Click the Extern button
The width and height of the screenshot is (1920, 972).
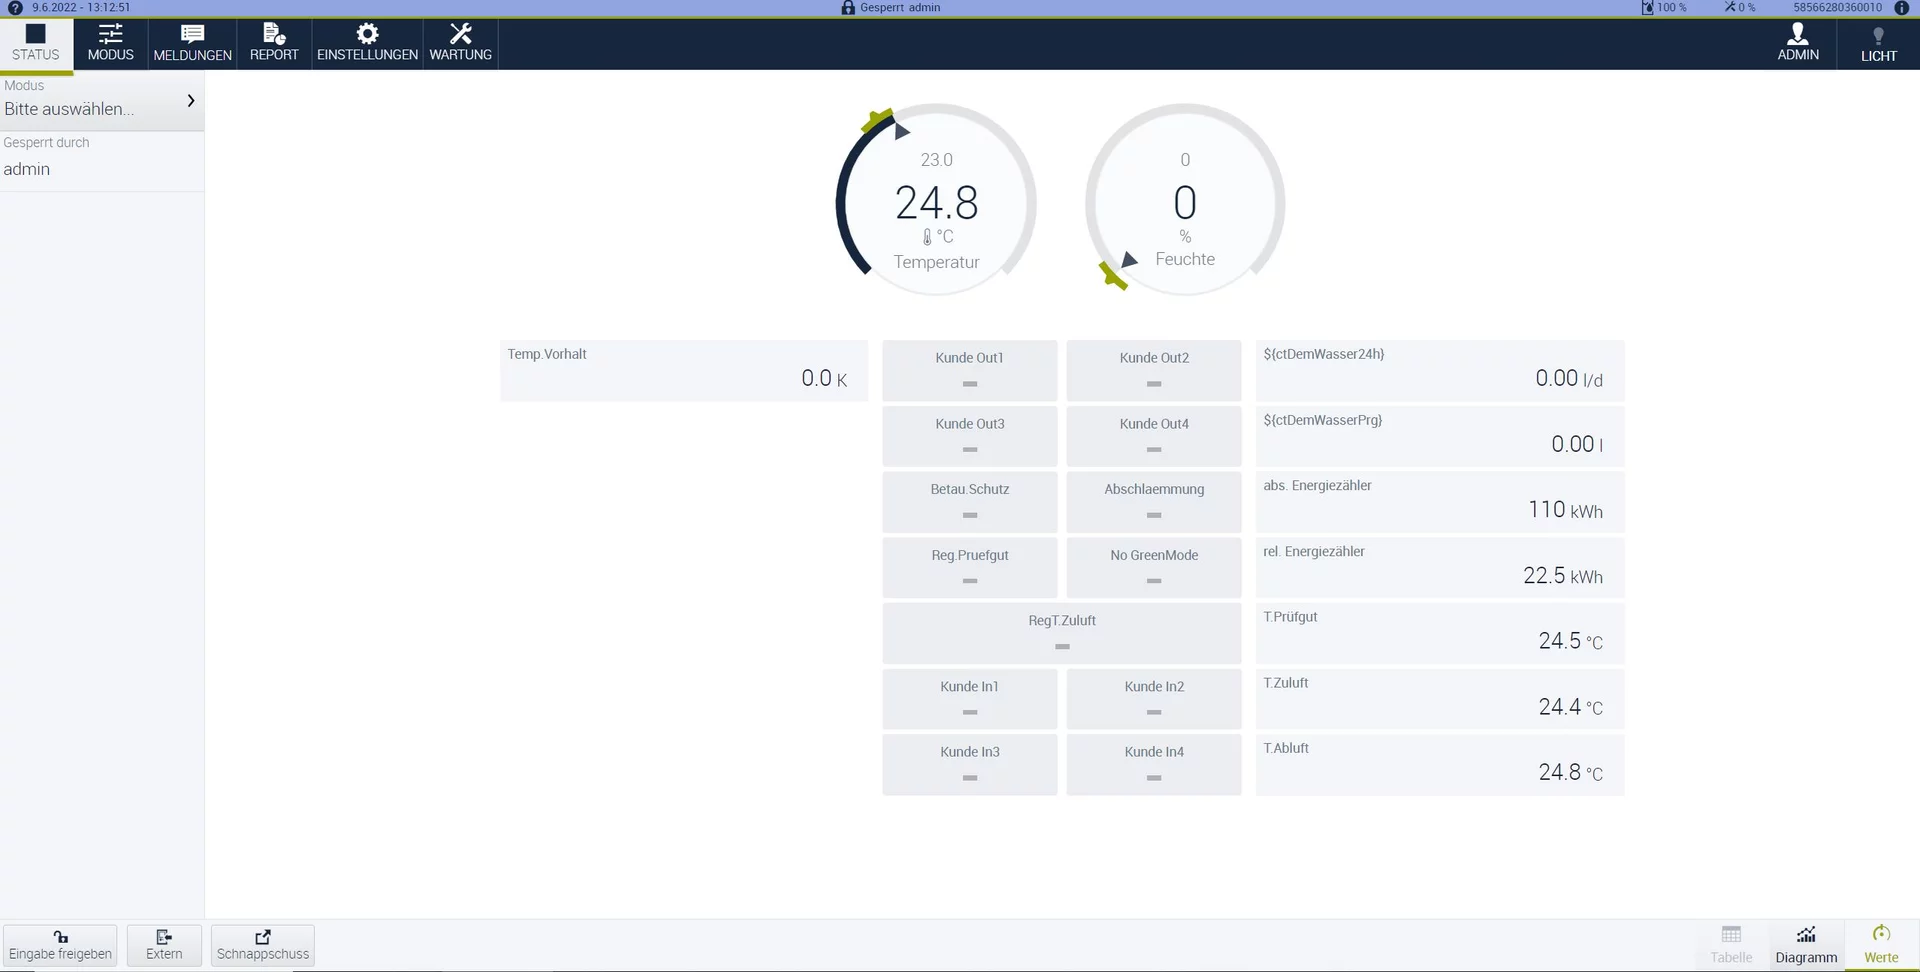coord(164,945)
